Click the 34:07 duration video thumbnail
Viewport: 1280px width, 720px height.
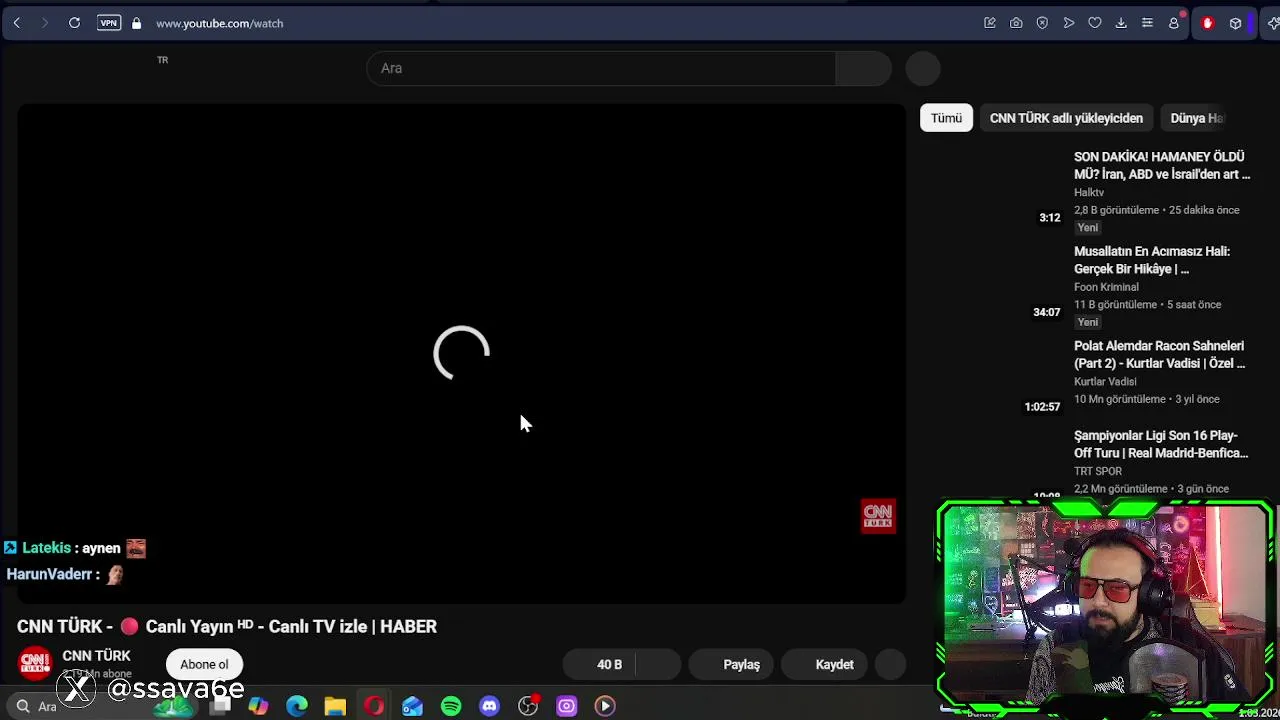pos(992,283)
